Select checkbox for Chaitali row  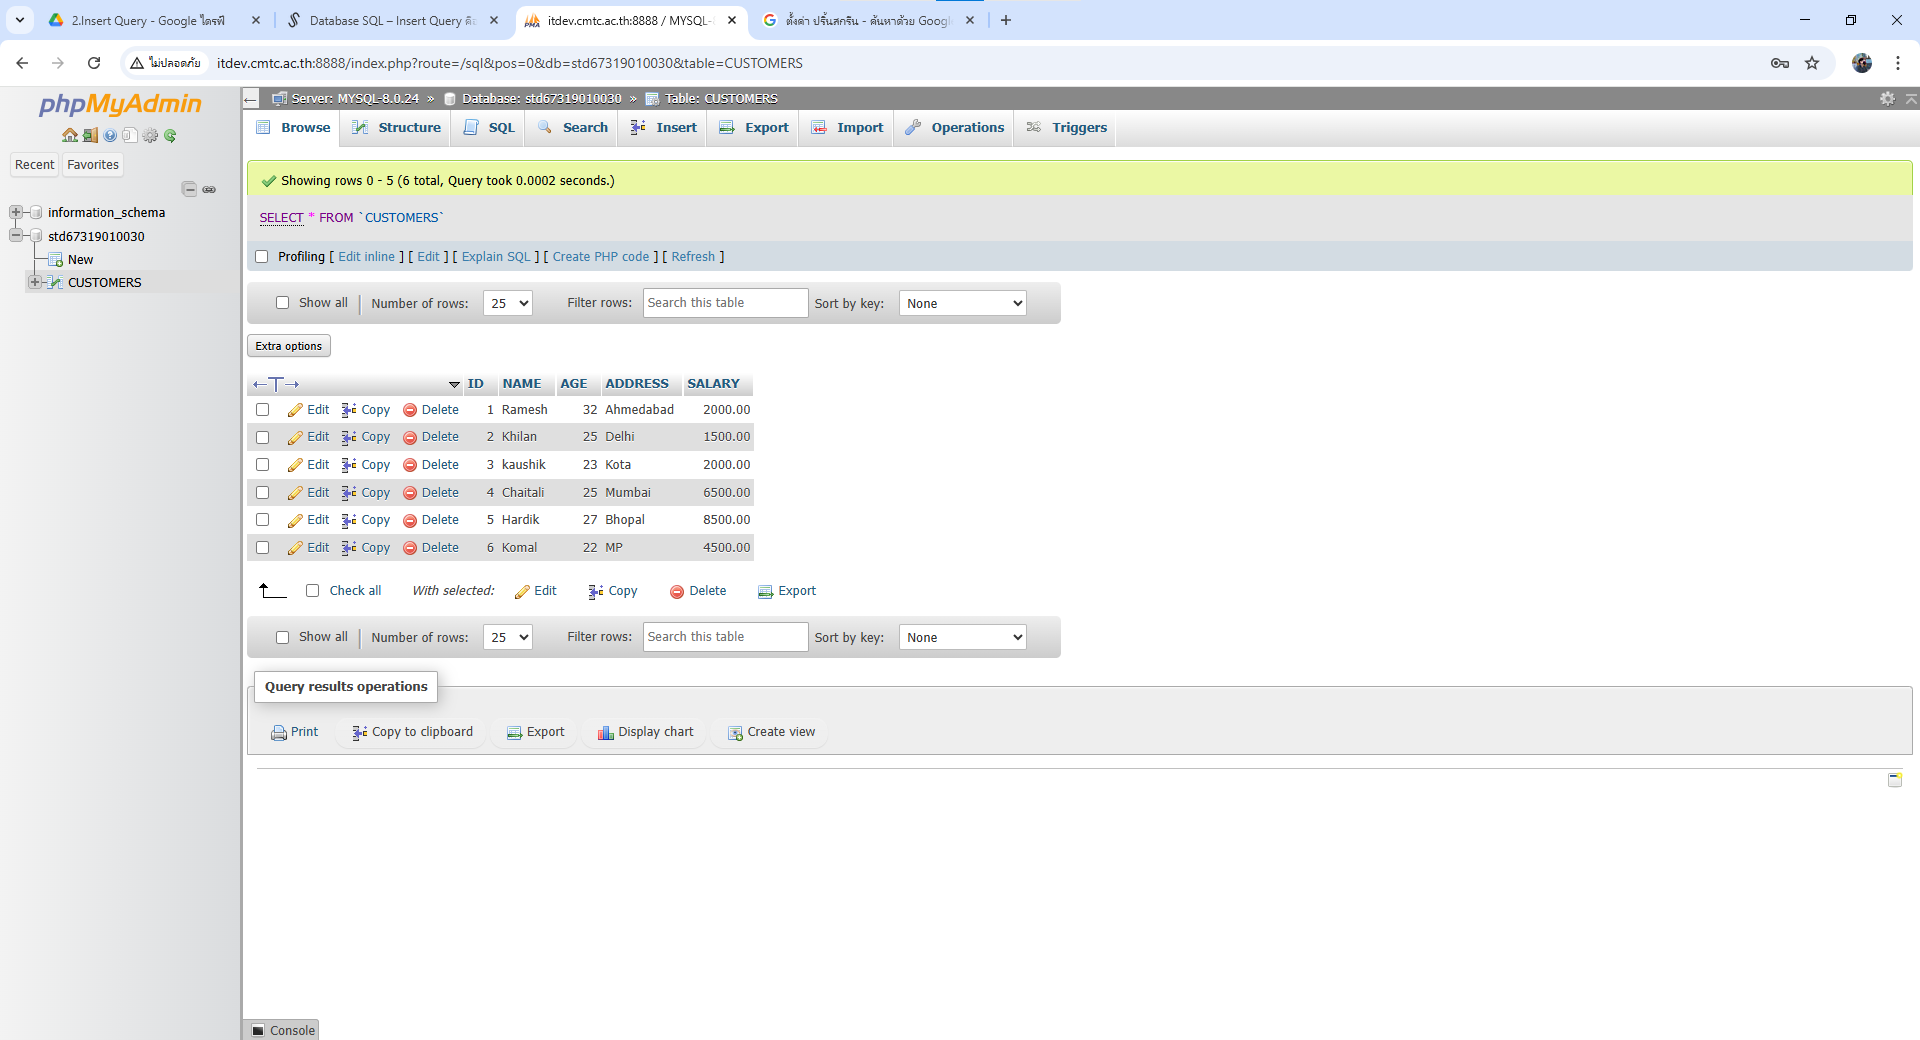click(263, 493)
